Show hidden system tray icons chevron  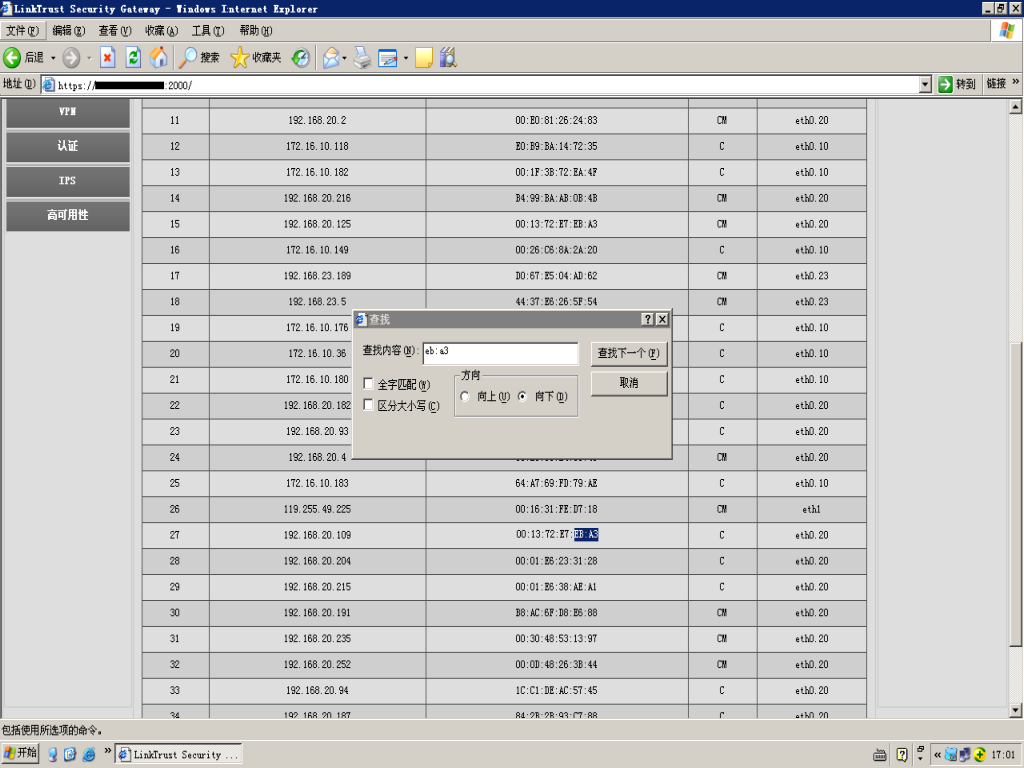pyautogui.click(x=937, y=755)
